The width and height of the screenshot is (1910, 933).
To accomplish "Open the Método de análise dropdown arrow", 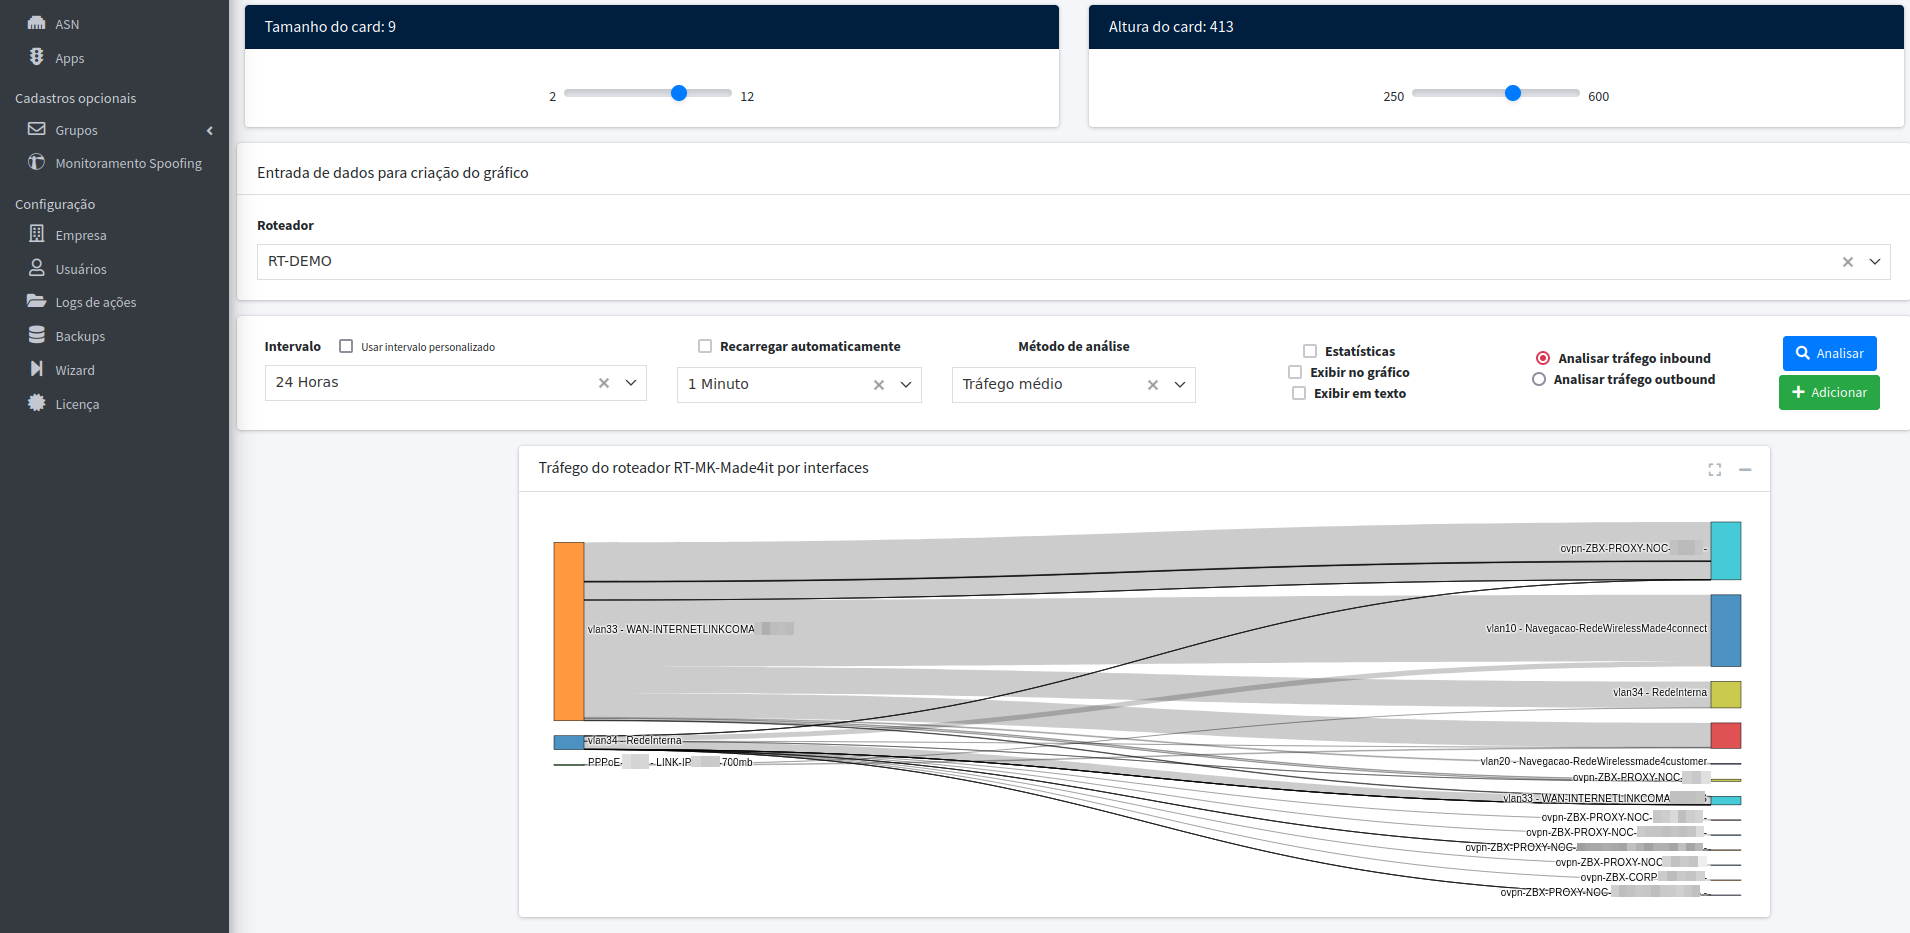I will [1180, 385].
